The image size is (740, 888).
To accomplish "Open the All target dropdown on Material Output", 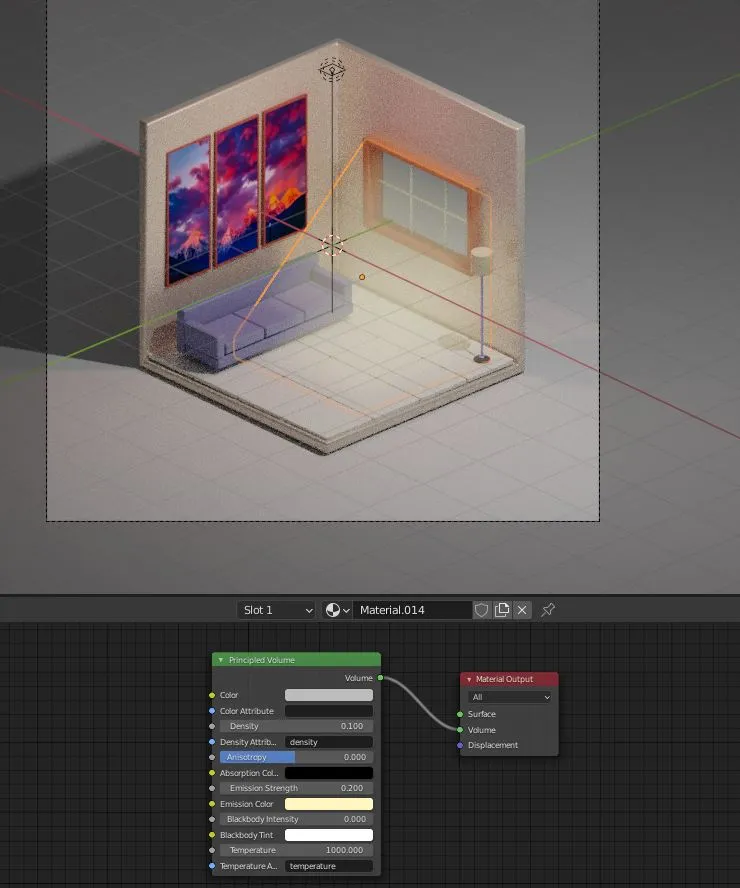I will (x=510, y=697).
